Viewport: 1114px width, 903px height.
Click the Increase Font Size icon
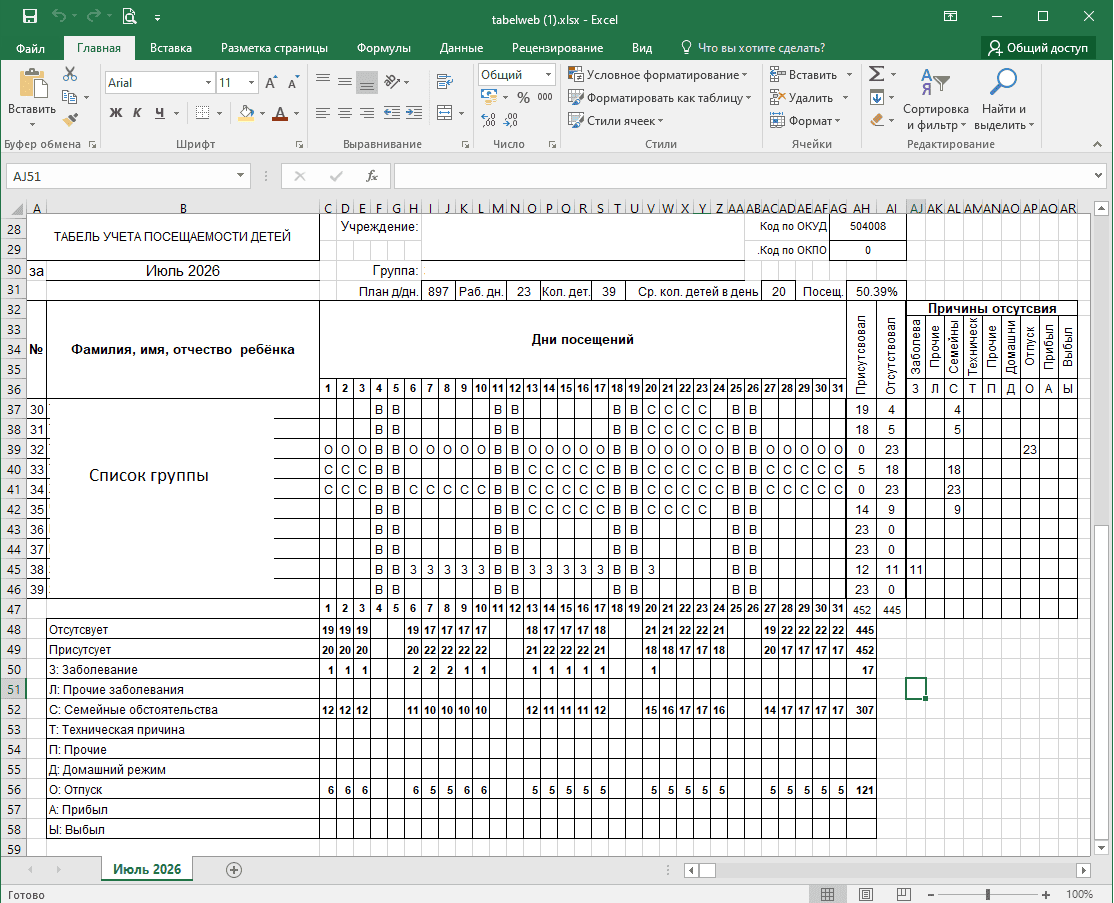click(271, 82)
